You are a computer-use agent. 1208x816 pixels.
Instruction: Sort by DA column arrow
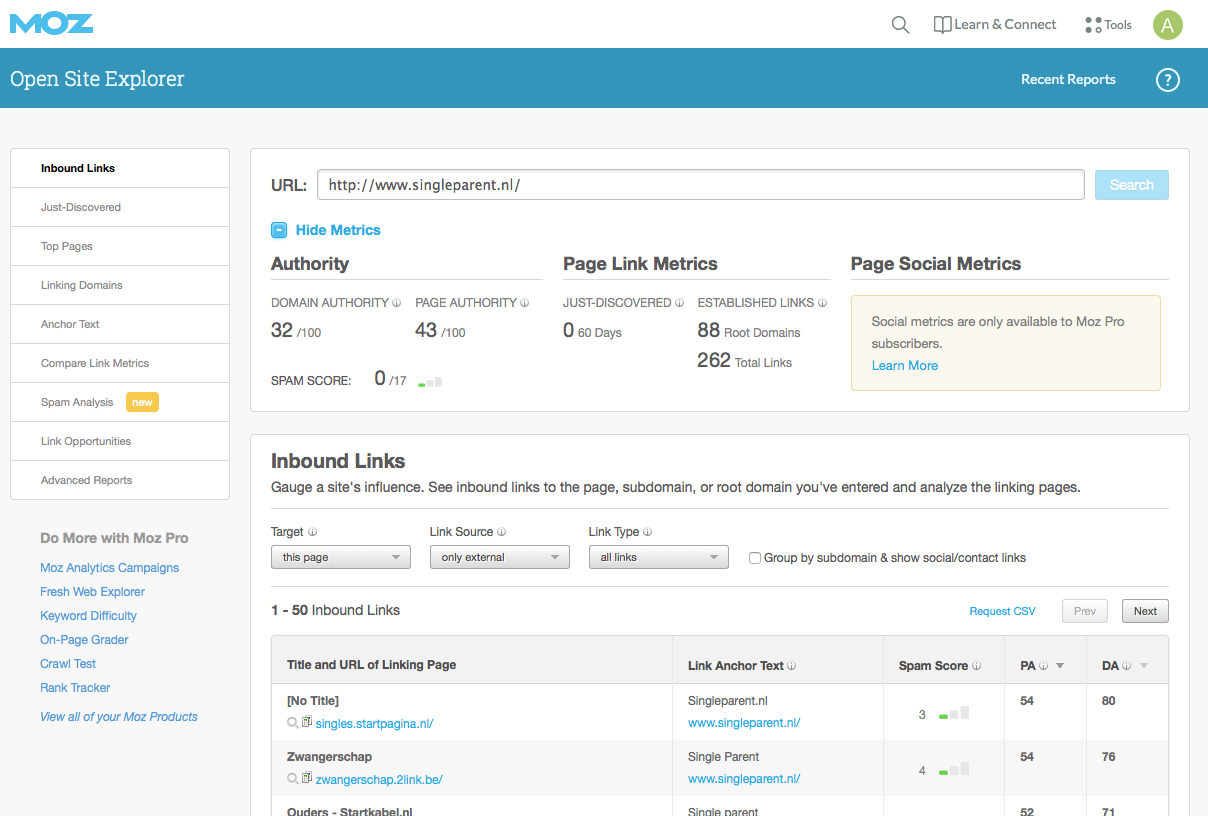pos(1144,667)
